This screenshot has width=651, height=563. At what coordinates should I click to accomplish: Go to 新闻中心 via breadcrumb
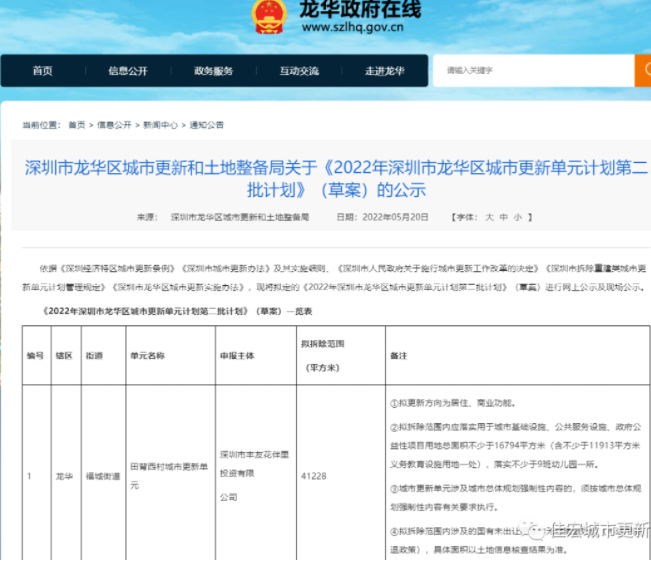[160, 125]
